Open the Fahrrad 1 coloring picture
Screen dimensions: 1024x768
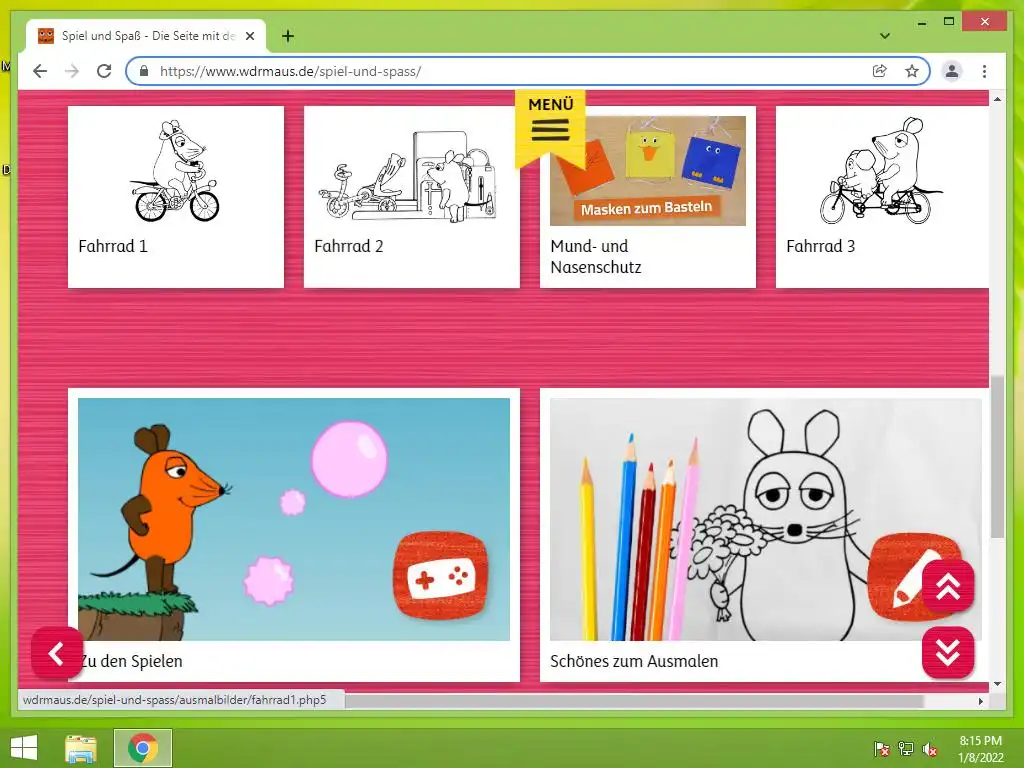[x=176, y=171]
